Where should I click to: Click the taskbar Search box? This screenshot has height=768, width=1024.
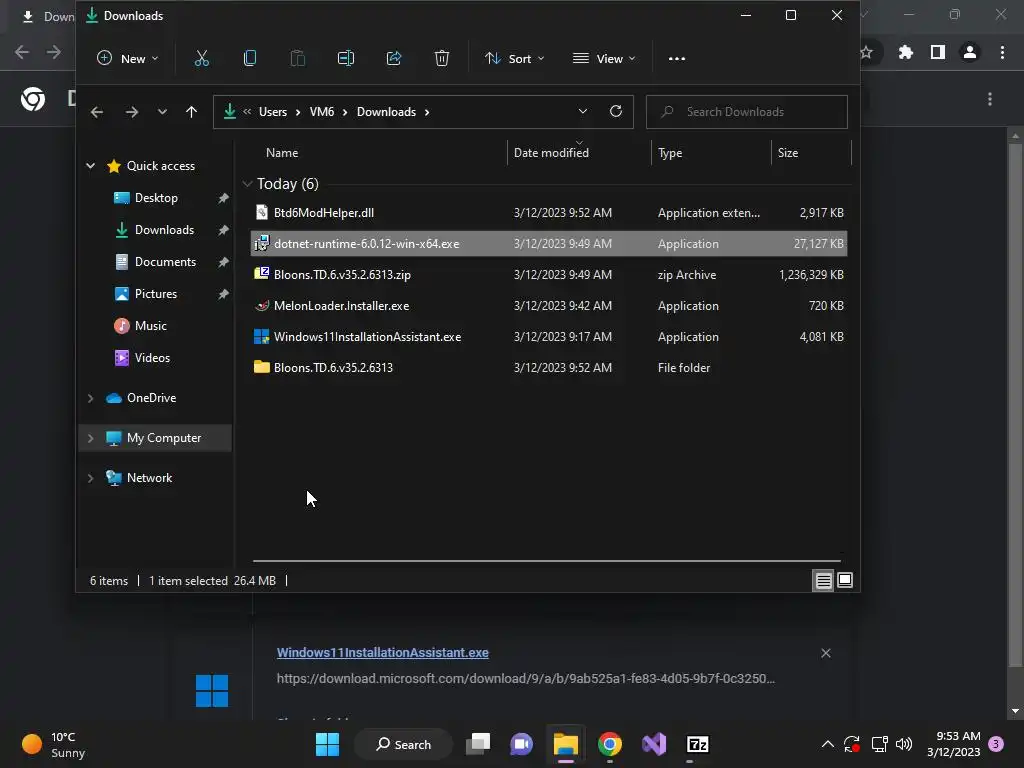(x=404, y=744)
